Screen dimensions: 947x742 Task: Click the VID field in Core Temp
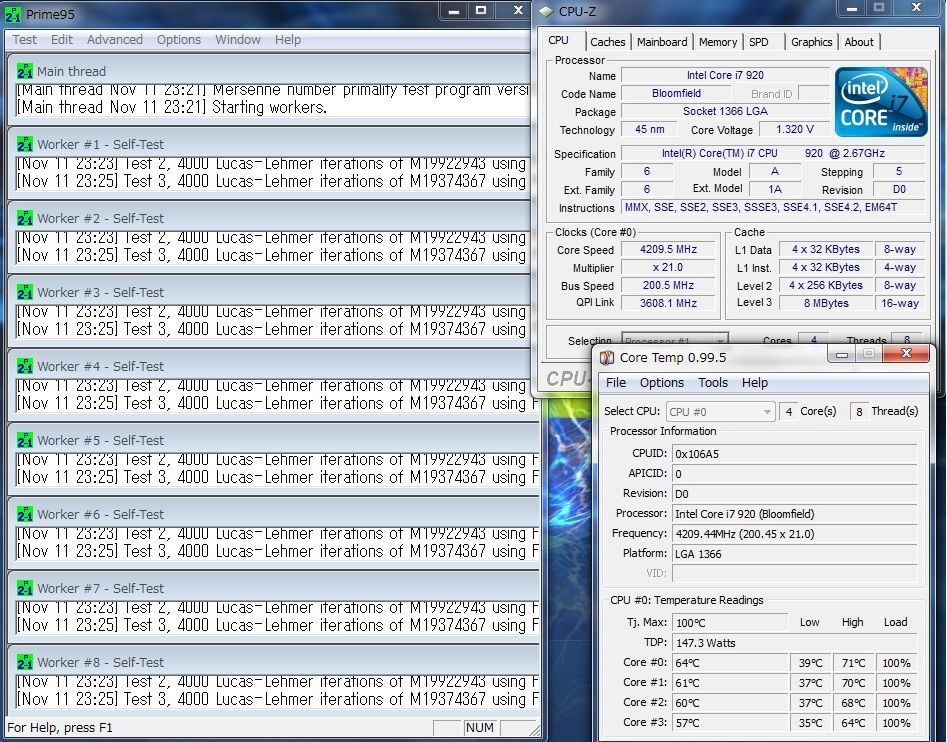point(793,573)
